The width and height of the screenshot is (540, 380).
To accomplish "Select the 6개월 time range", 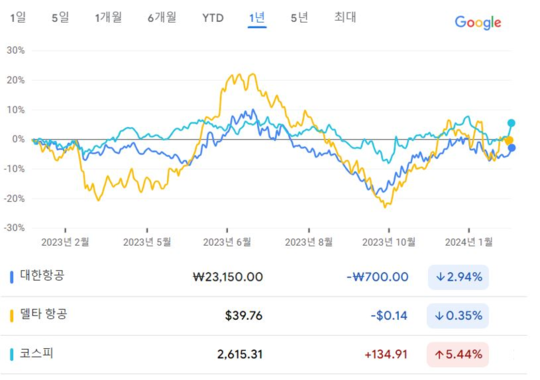I will [x=162, y=17].
